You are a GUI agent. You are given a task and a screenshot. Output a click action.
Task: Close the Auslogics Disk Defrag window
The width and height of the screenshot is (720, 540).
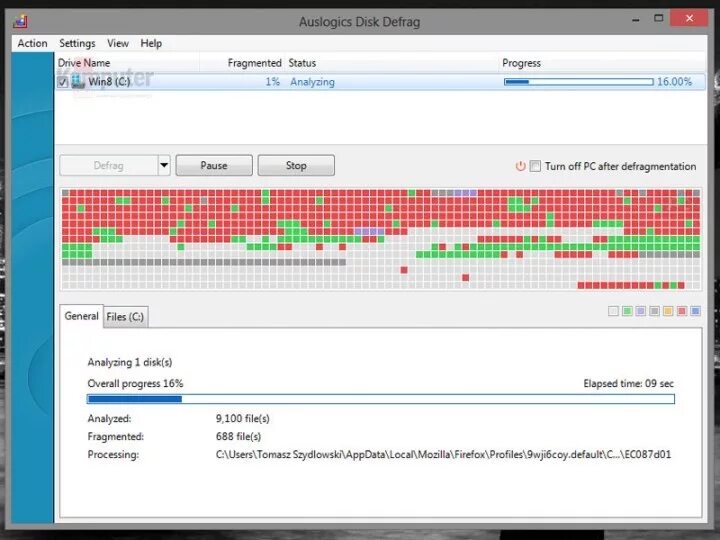click(689, 18)
